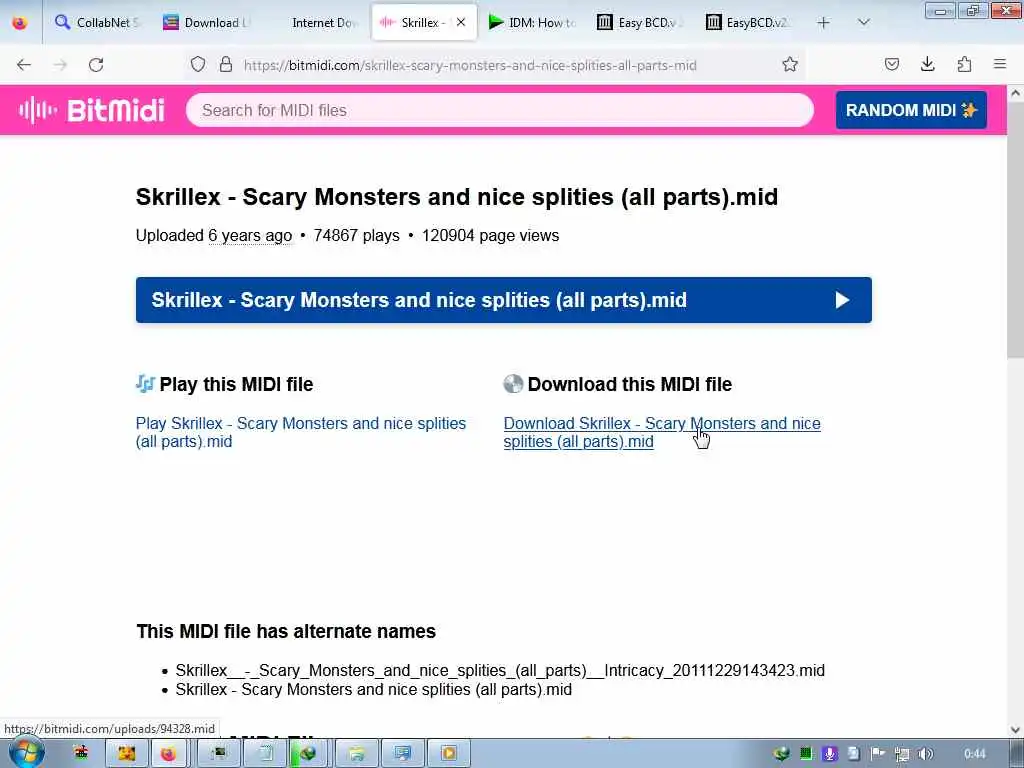Viewport: 1024px width, 768px height.
Task: Go back using the browser back arrow
Action: (x=24, y=65)
